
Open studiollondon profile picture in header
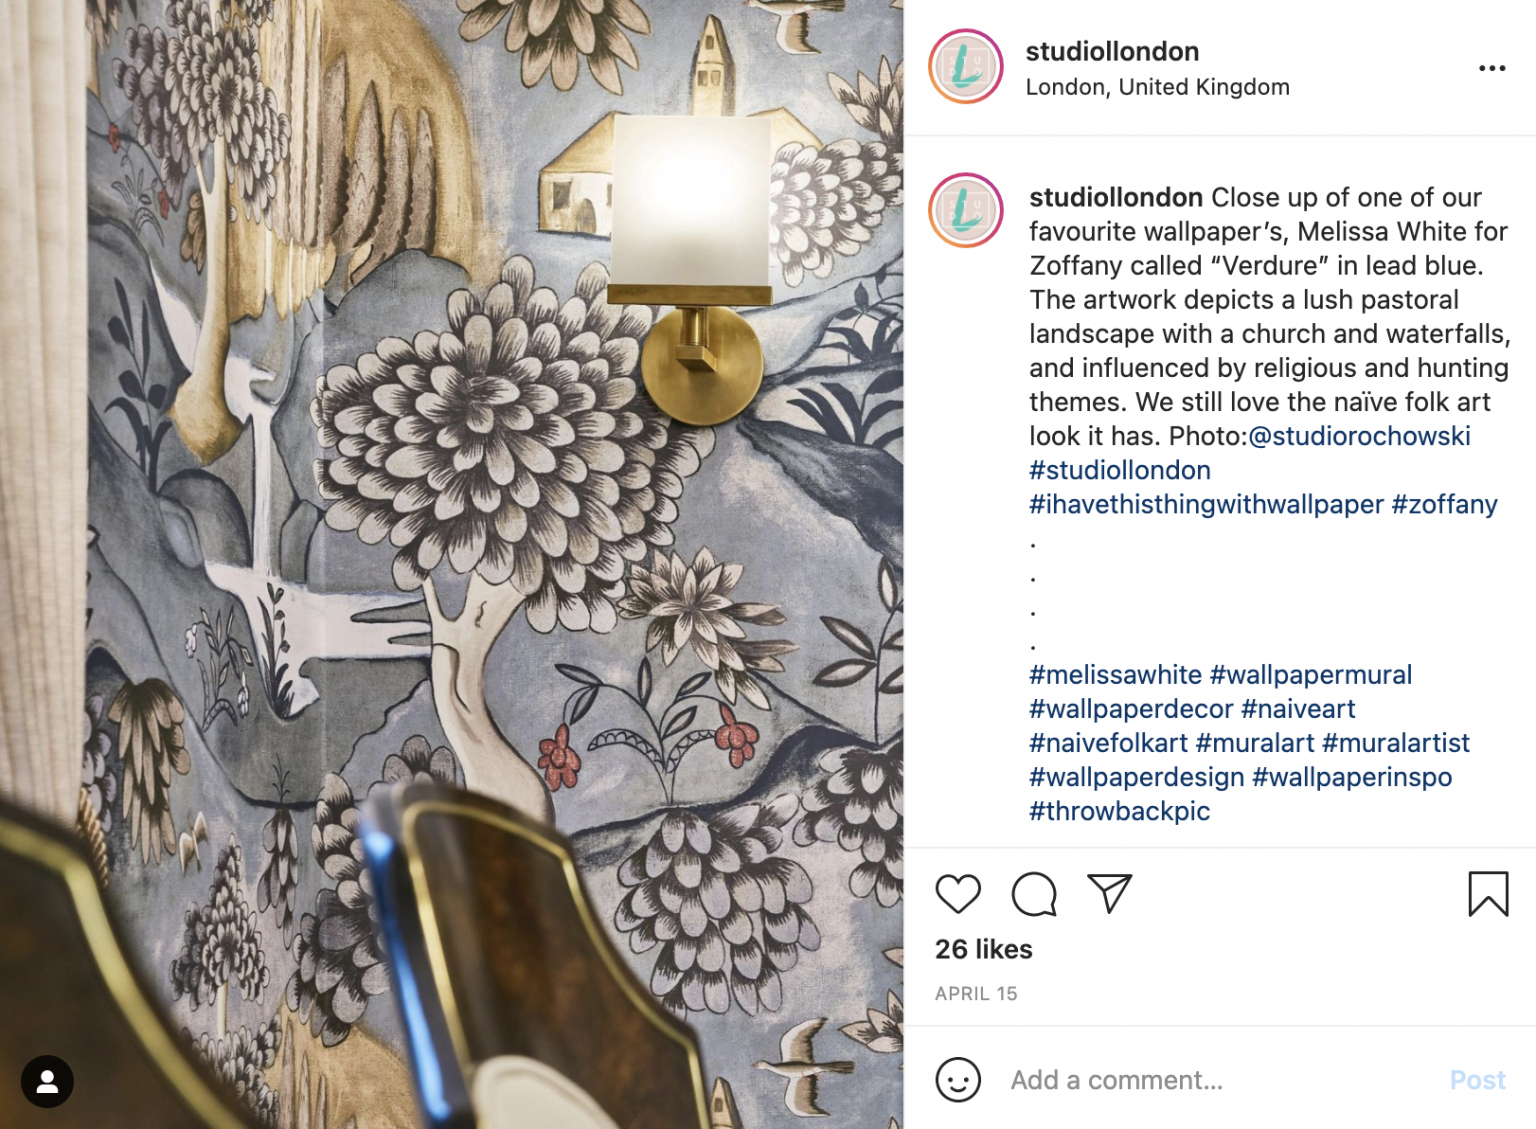[966, 67]
